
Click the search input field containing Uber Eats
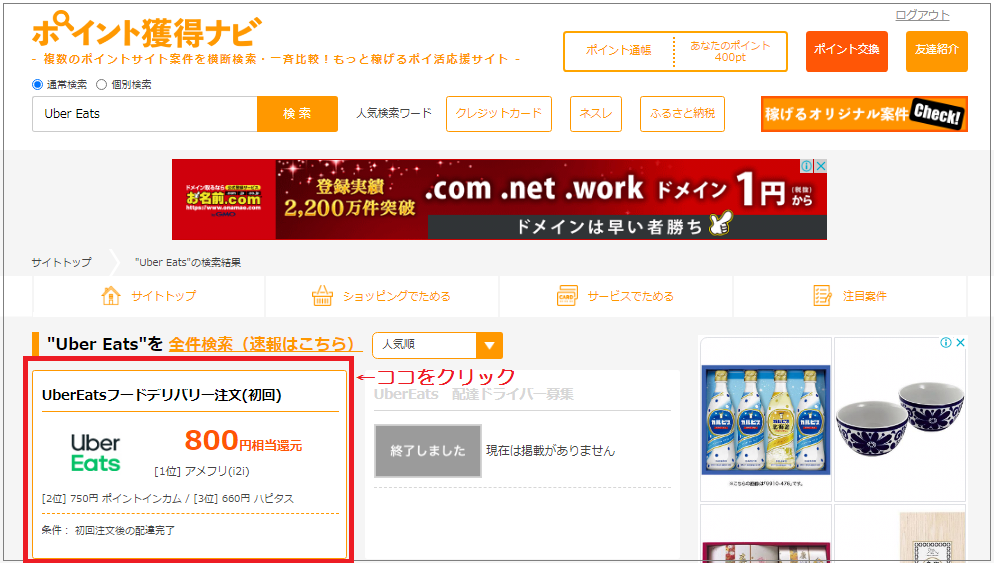(x=145, y=113)
